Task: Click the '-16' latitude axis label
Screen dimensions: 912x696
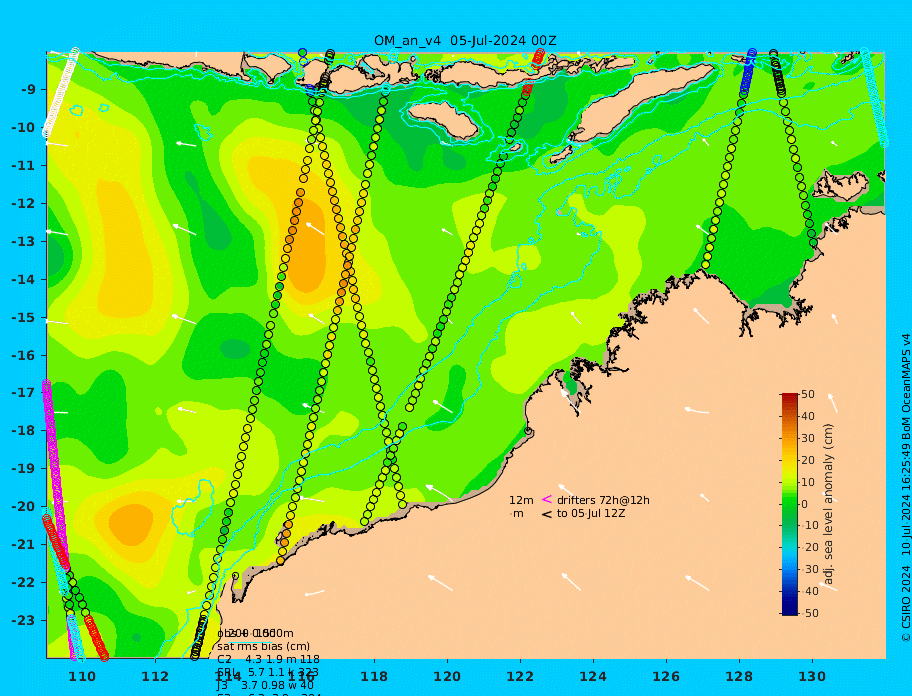Action: [23, 355]
